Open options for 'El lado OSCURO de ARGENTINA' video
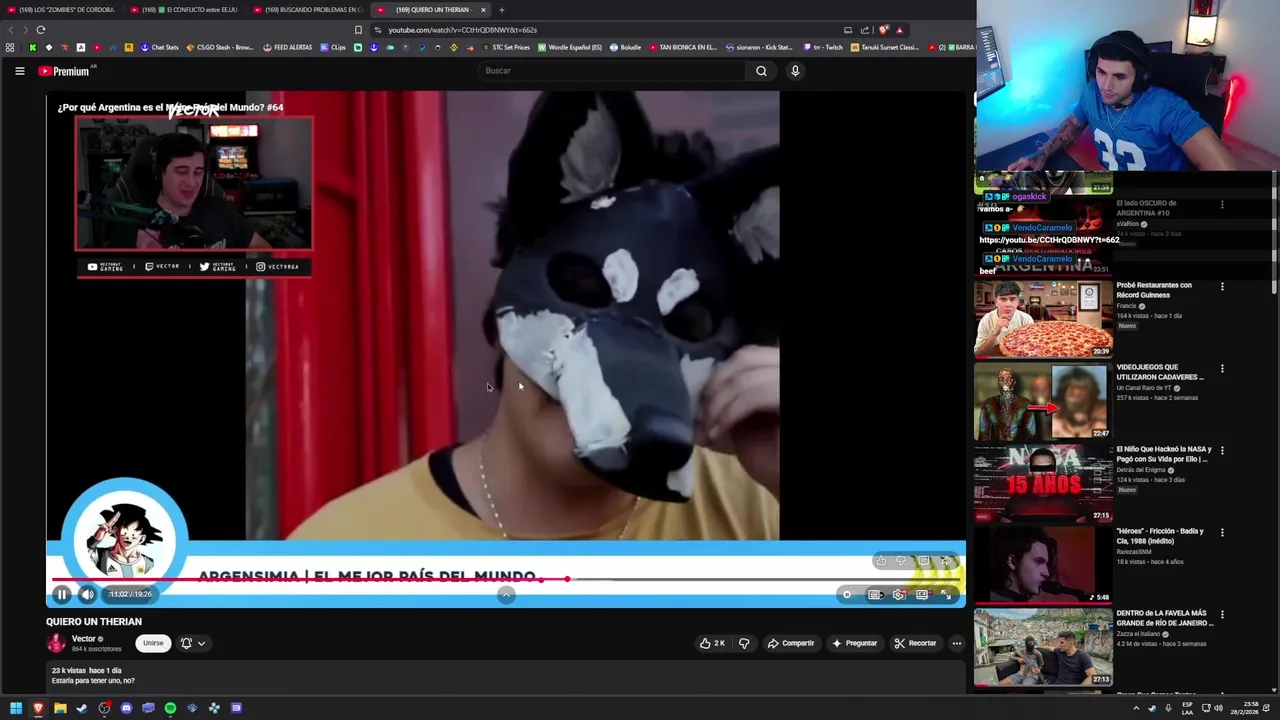 click(x=1222, y=205)
